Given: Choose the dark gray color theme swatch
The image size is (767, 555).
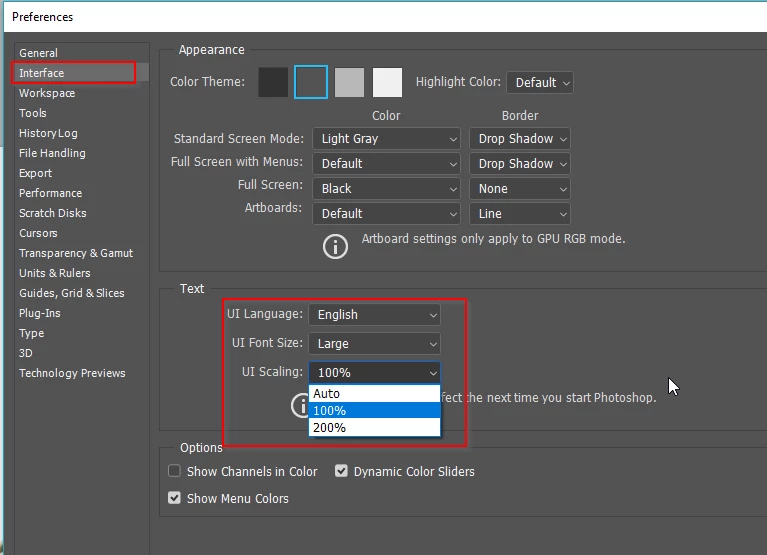Looking at the screenshot, I should click(311, 82).
